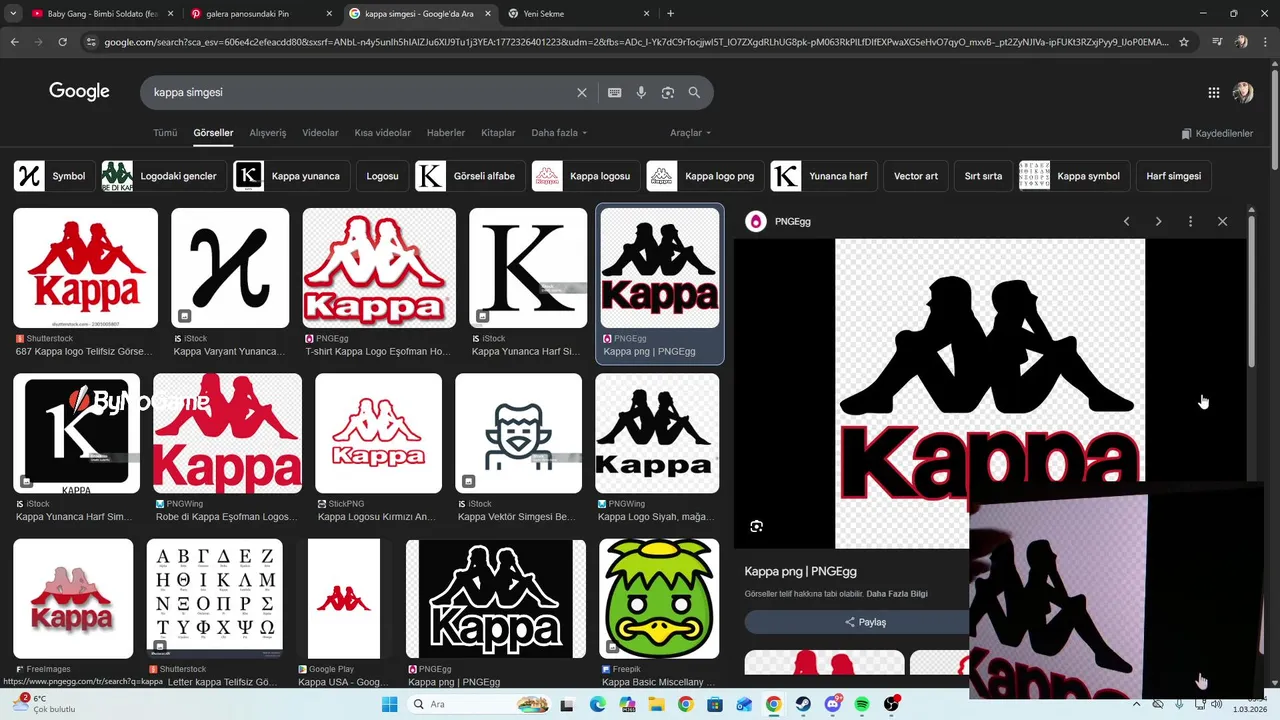Filter by the 'Logodaki gencler' chip
The height and width of the screenshot is (720, 1280).
(163, 176)
